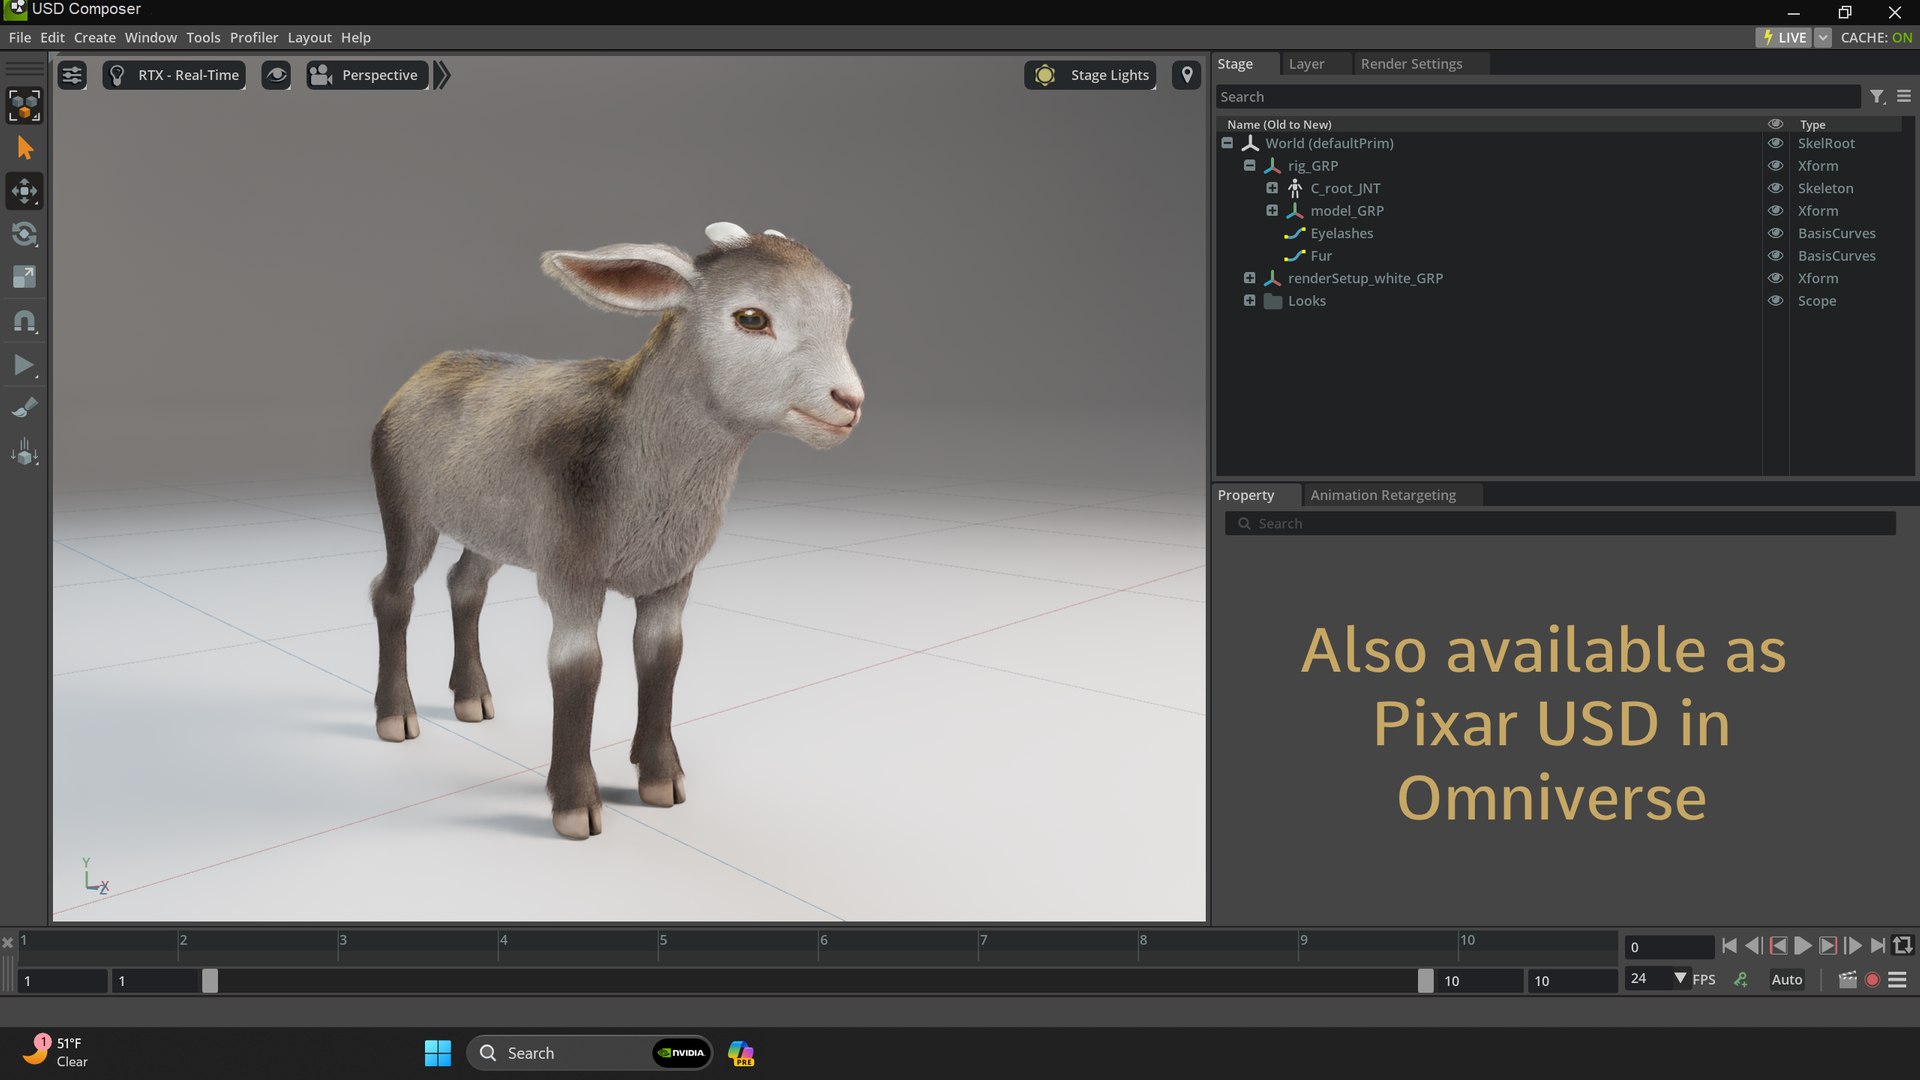Open the Profiler menu

click(254, 37)
